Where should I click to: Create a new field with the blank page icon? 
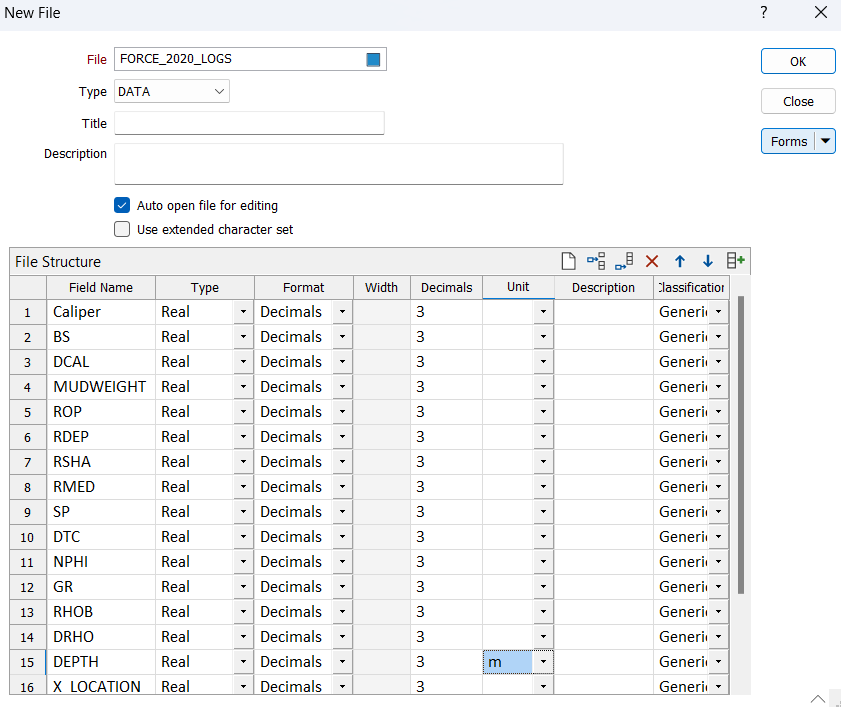point(568,261)
